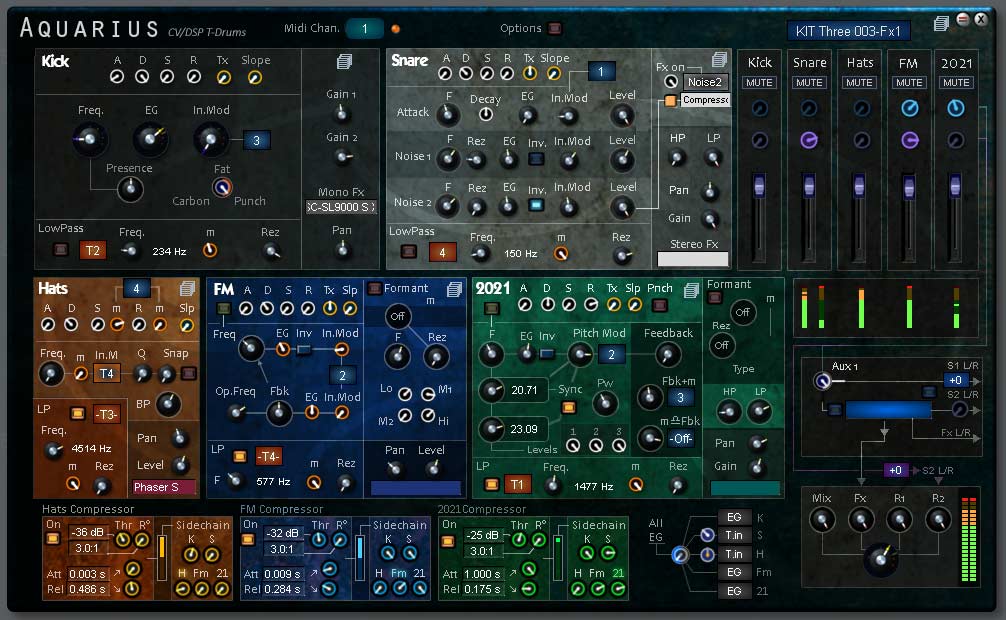Image resolution: width=1006 pixels, height=620 pixels.
Task: Open the 2021 m≙Fbk -Off- selector
Action: 681,439
